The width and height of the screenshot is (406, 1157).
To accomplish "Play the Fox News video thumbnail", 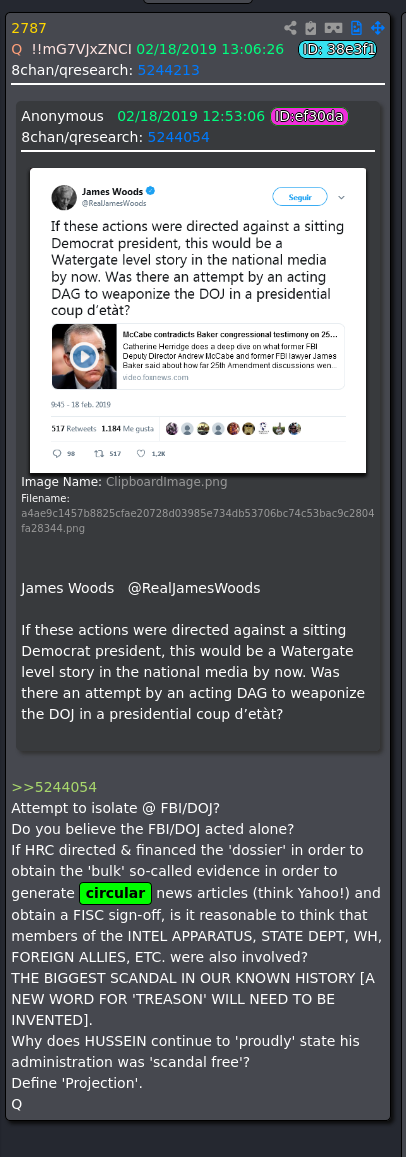I will click(84, 357).
